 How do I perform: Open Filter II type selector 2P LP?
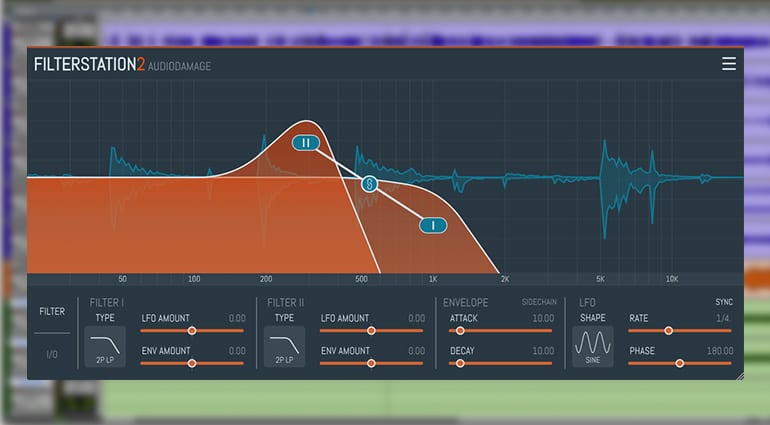coord(284,347)
